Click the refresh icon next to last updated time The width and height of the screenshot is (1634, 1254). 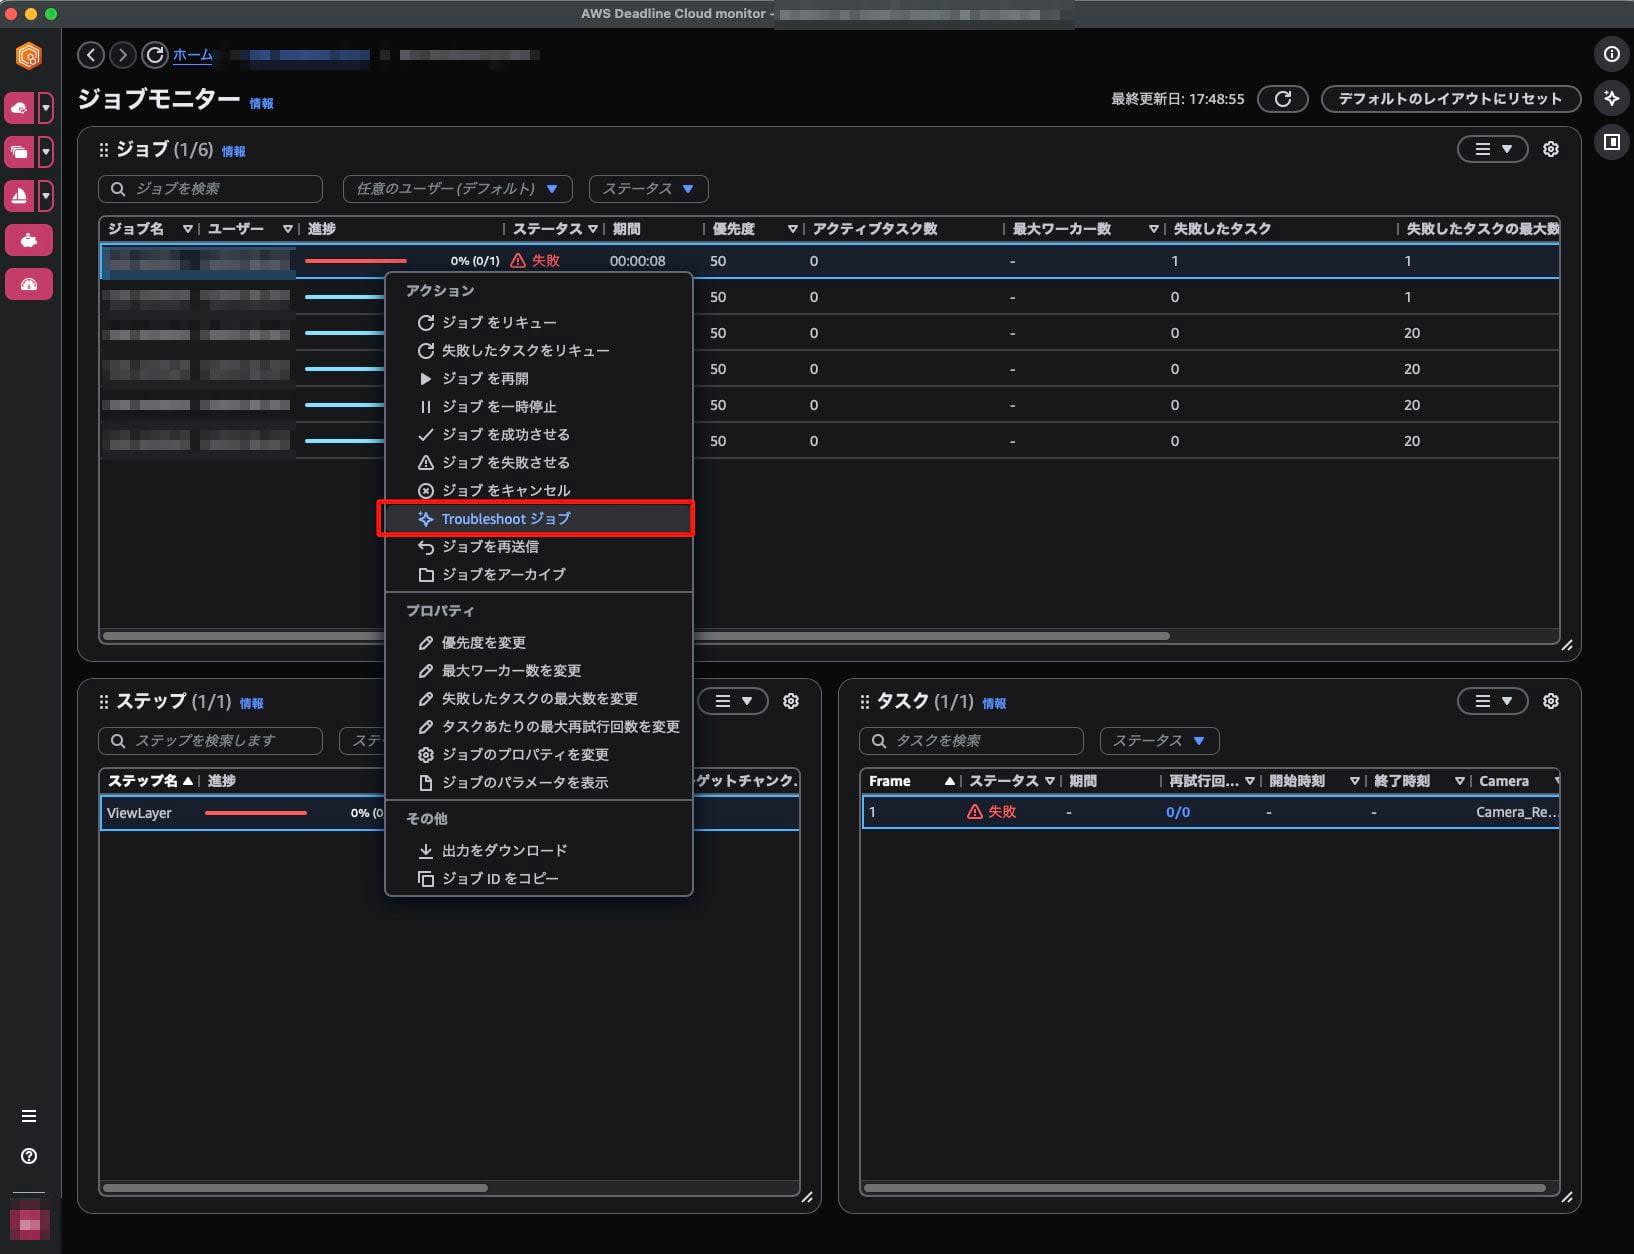(x=1282, y=99)
